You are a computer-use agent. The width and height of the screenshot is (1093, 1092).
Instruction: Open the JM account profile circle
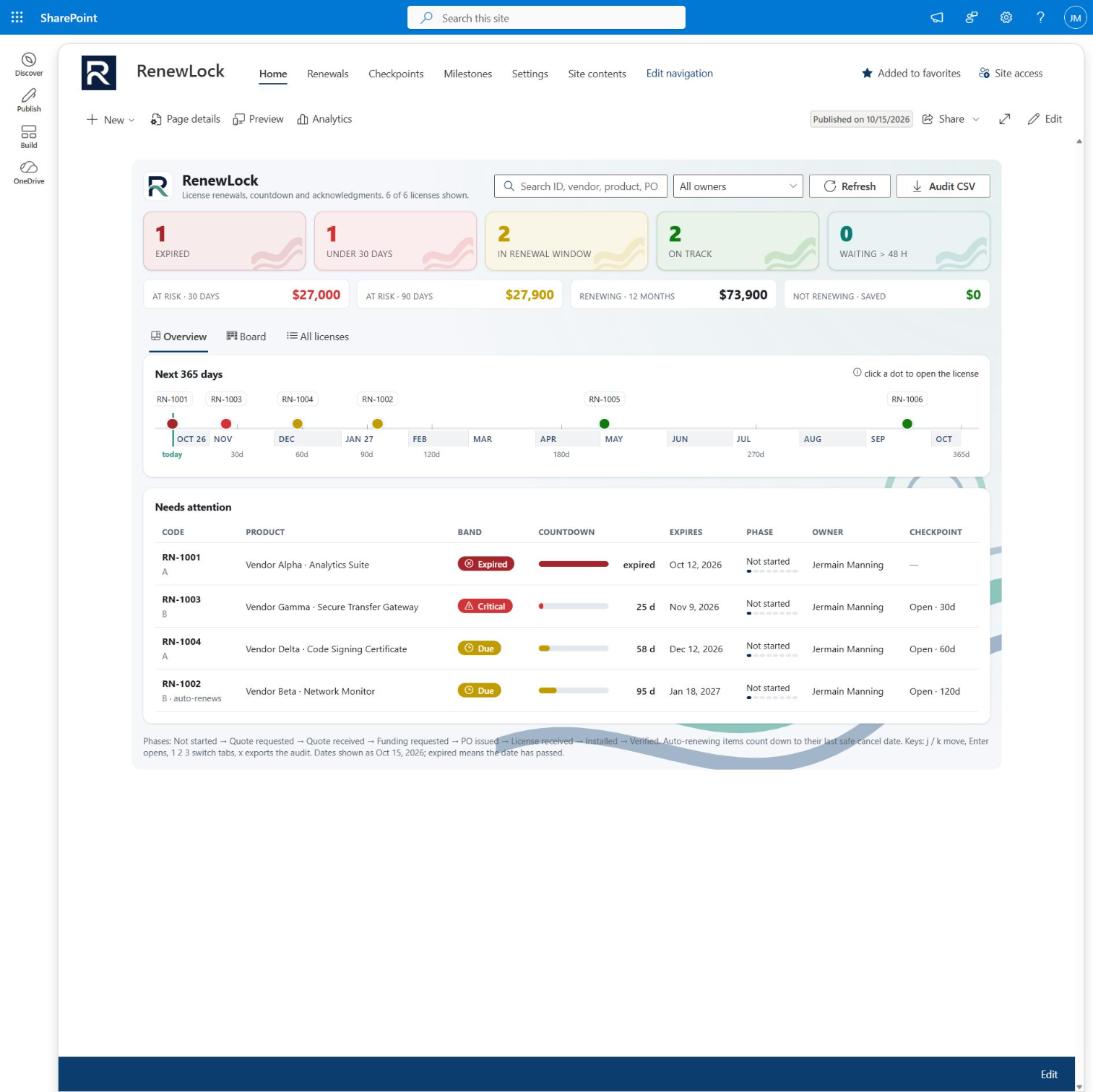click(x=1074, y=17)
